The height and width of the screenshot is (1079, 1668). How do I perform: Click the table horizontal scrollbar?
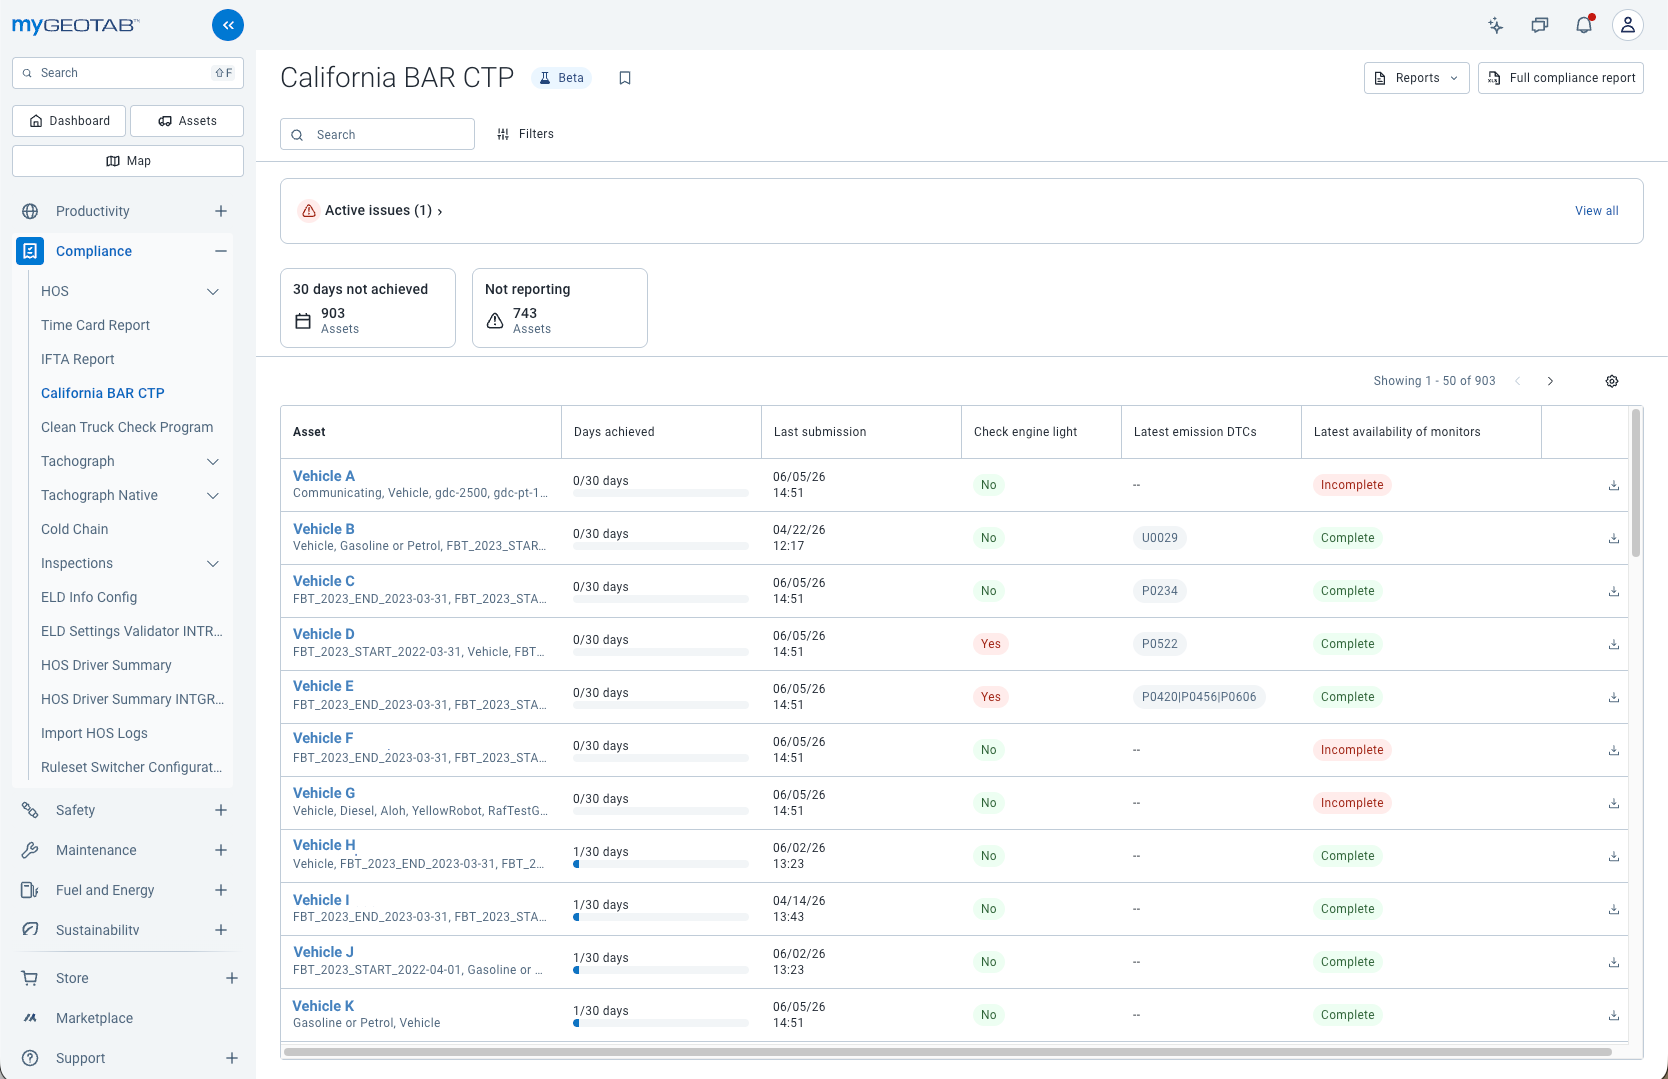click(x=948, y=1052)
